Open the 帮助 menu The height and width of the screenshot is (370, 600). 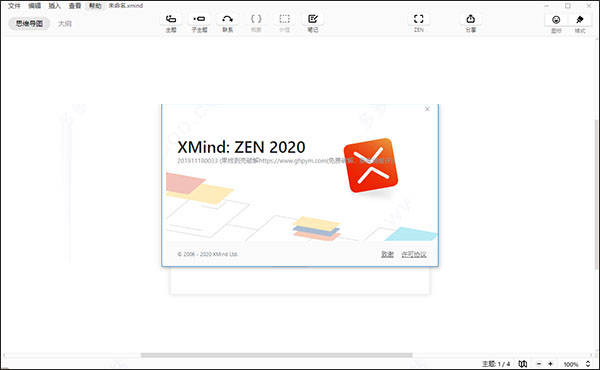(x=95, y=6)
